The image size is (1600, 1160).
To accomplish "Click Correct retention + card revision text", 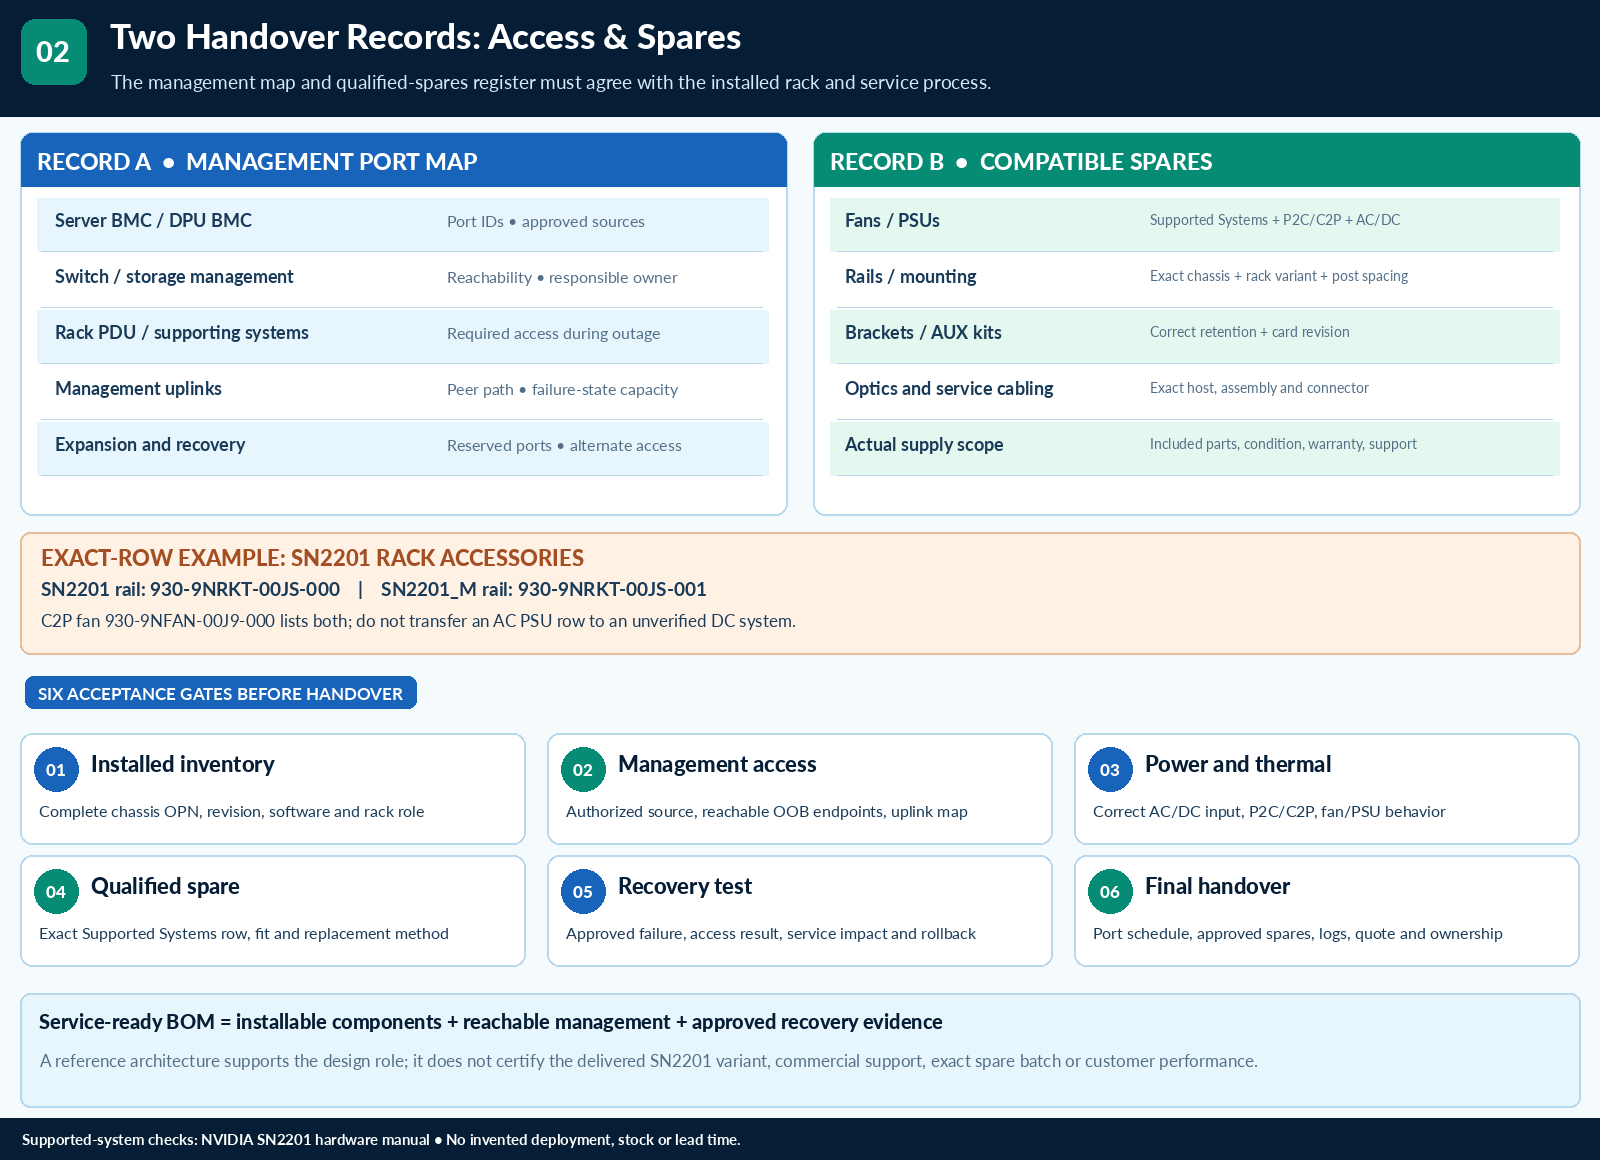I will (1250, 332).
